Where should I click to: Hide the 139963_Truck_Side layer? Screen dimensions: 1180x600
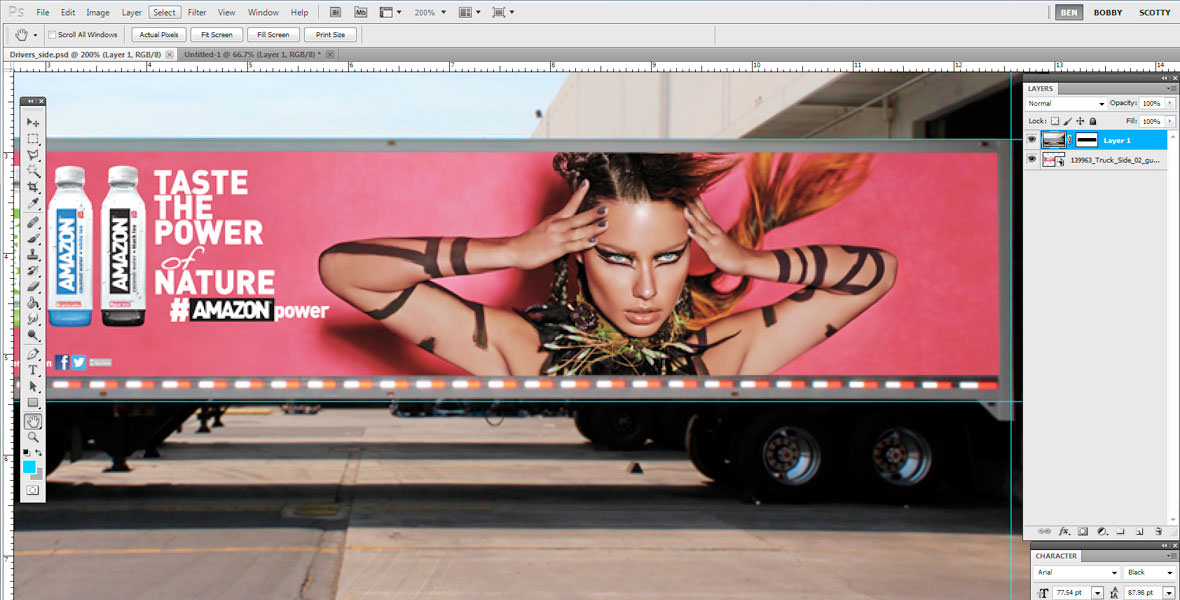(1032, 160)
